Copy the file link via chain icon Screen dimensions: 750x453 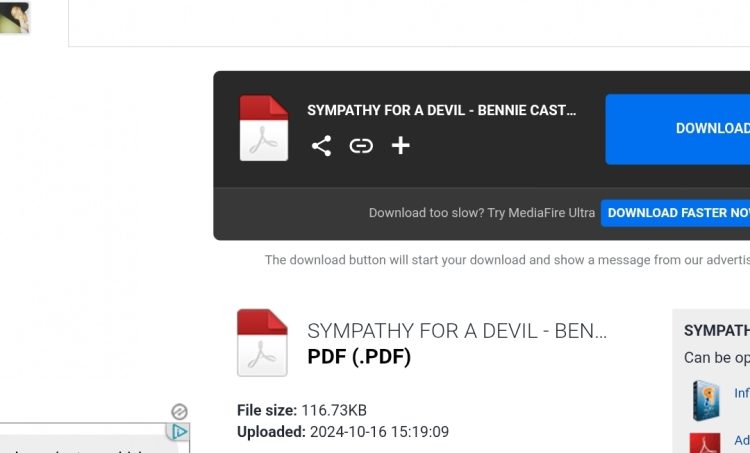coord(361,146)
